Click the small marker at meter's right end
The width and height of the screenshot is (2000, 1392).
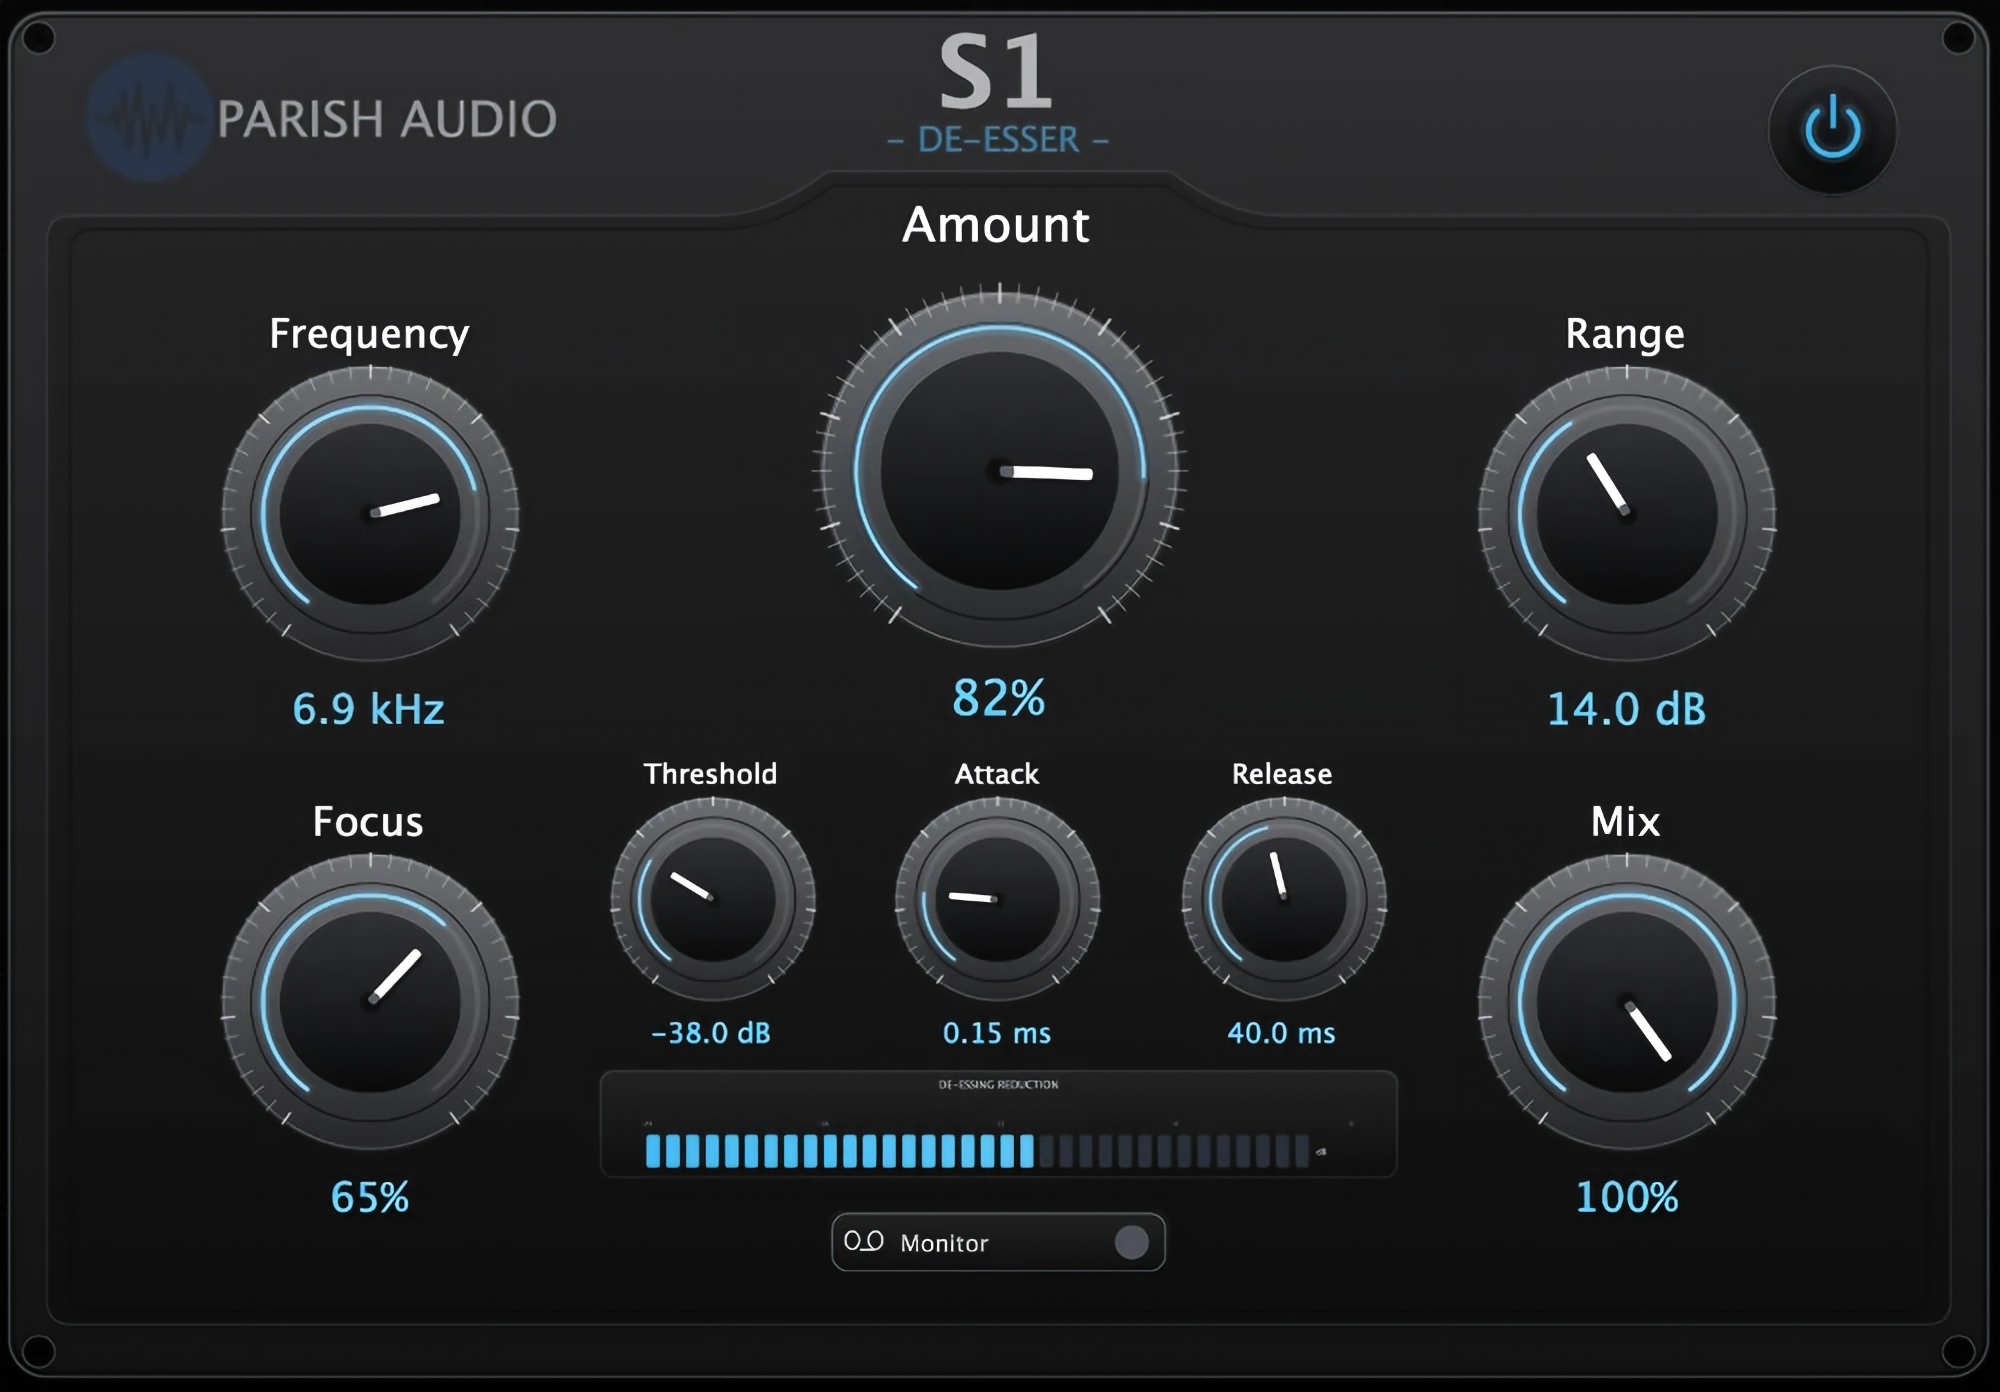(x=1321, y=1152)
